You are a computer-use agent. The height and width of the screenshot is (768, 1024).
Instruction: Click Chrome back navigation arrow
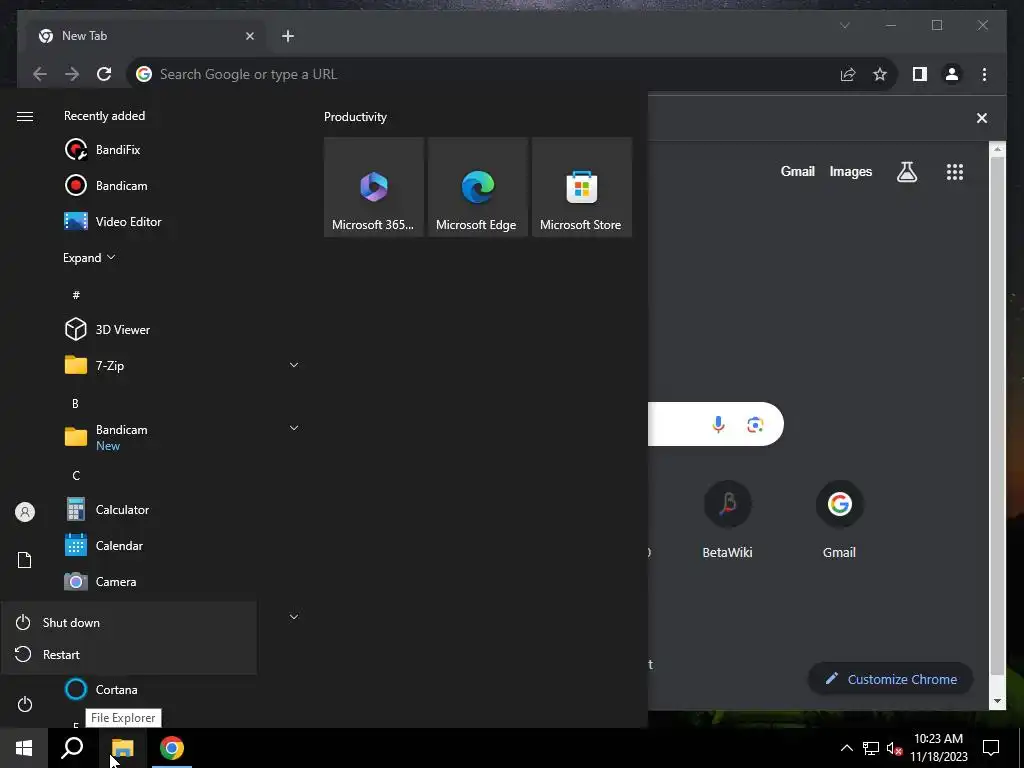coord(40,74)
